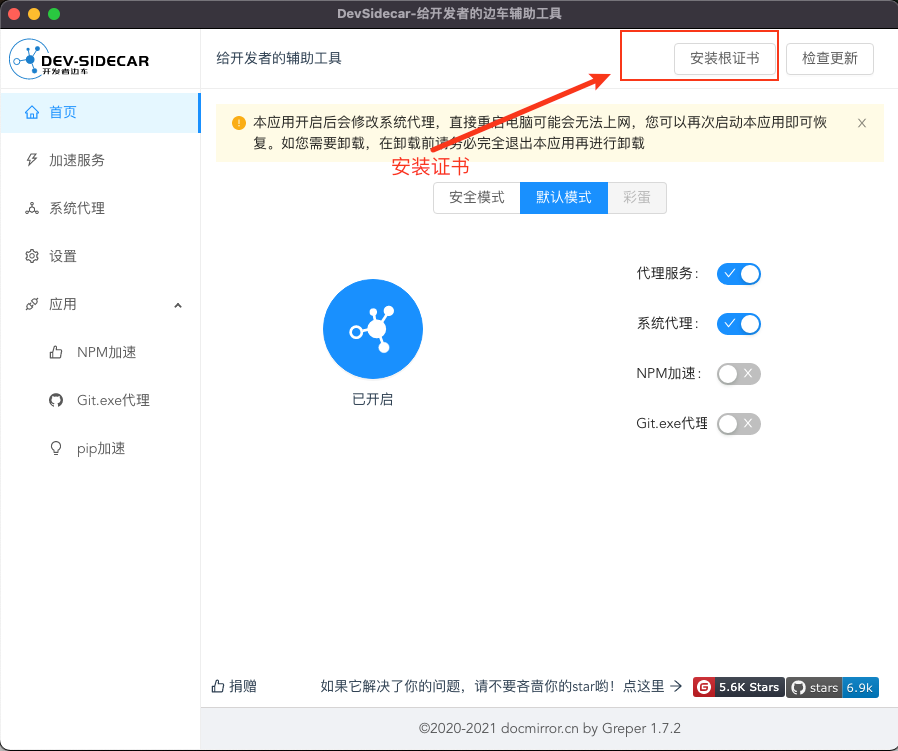This screenshot has height=751, width=898.
Task: Open the Gitee 5.6K Stars badge
Action: (738, 687)
